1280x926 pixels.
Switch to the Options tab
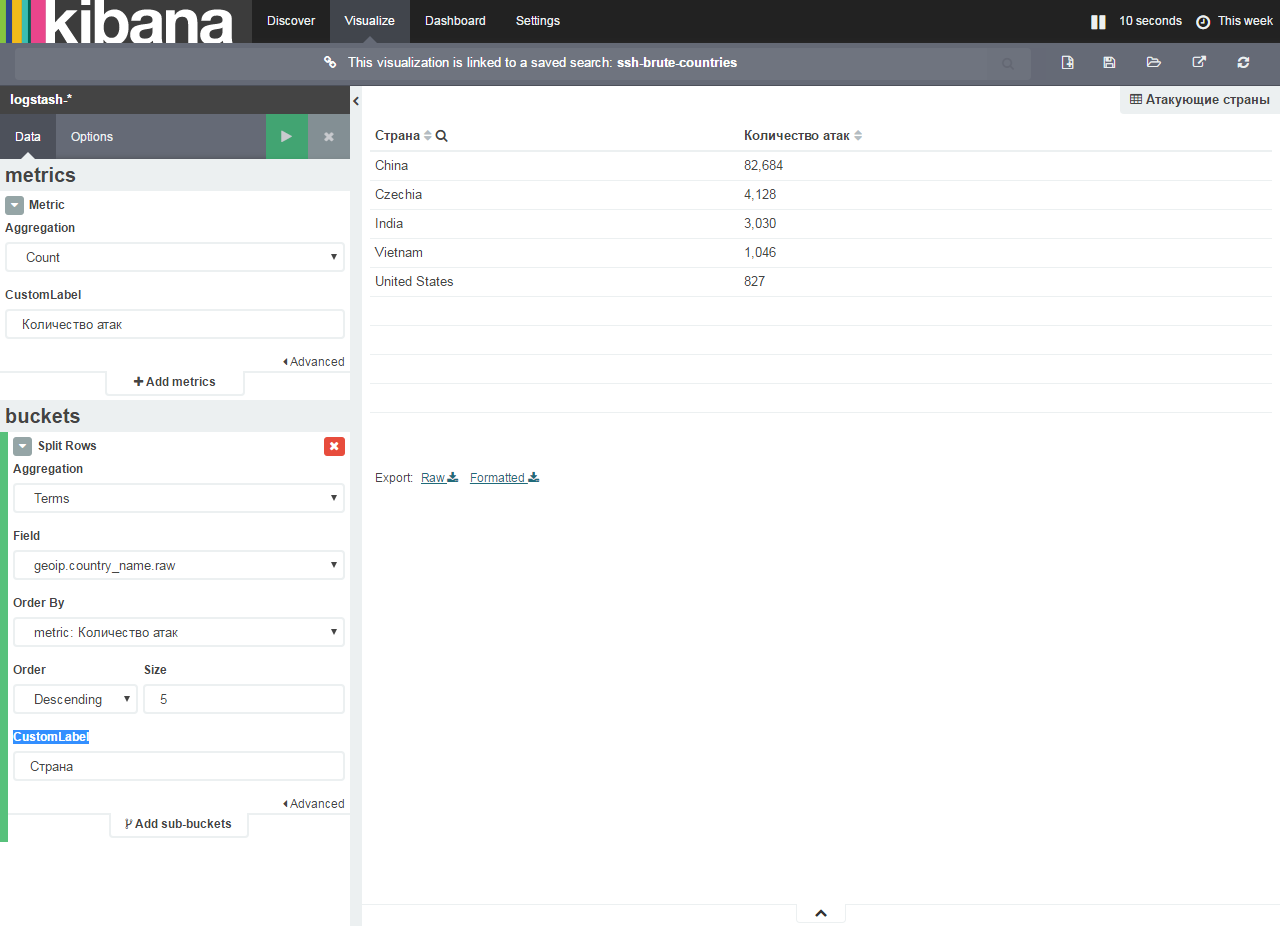92,136
